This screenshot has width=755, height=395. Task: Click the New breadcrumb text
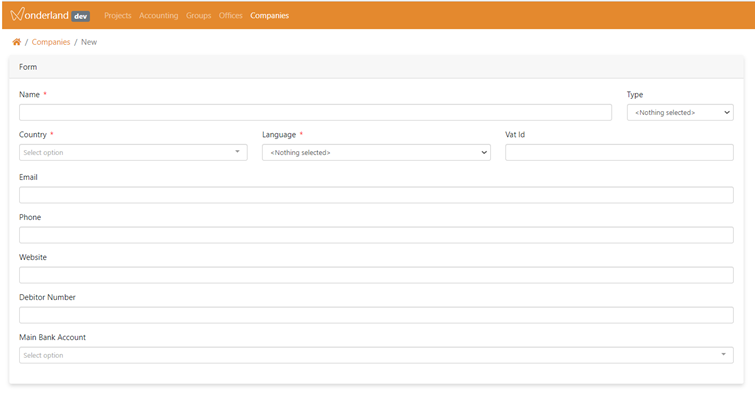[x=89, y=42]
